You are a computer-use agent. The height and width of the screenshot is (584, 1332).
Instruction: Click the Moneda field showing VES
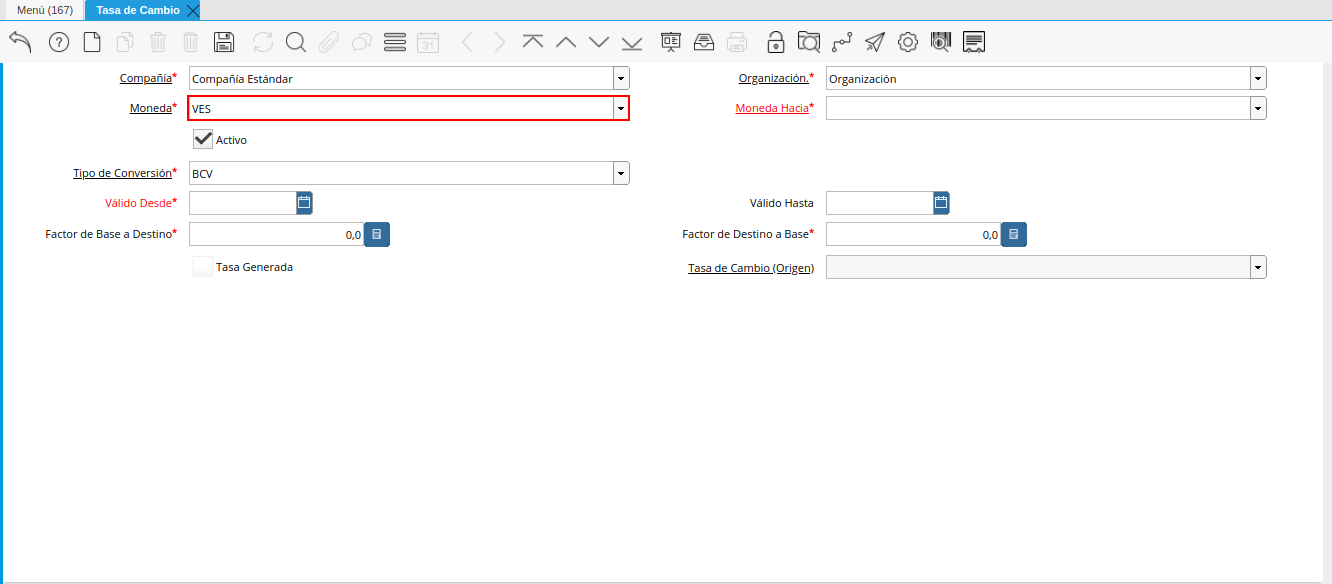coord(401,108)
